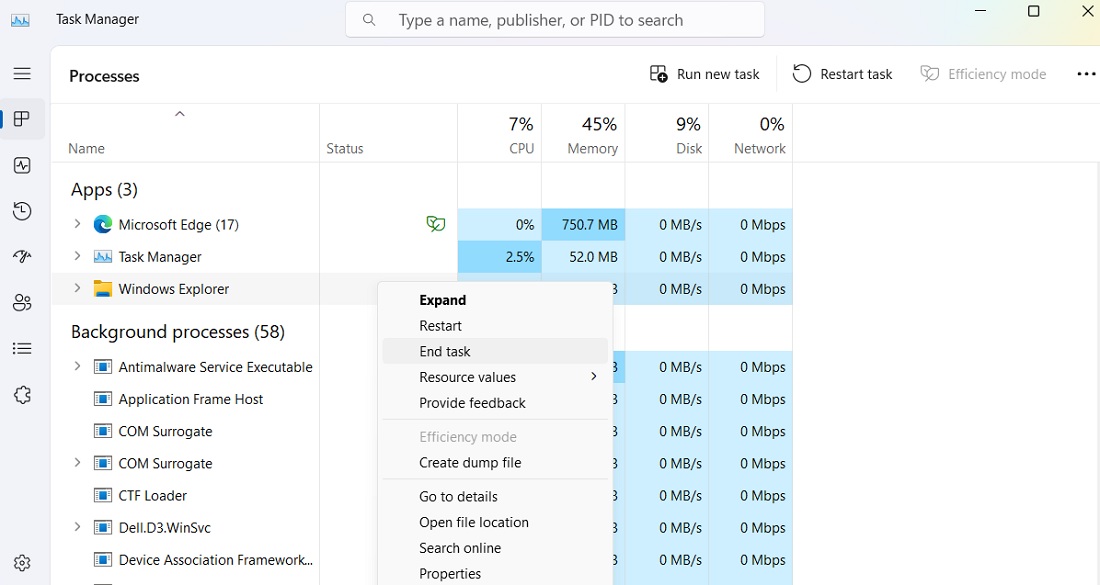The height and width of the screenshot is (585, 1100).
Task: Select End task from the context menu
Action: click(445, 351)
